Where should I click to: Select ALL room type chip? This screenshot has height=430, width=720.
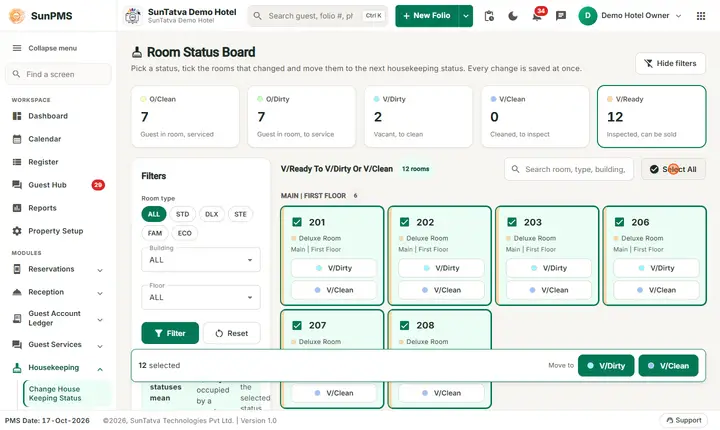(154, 214)
